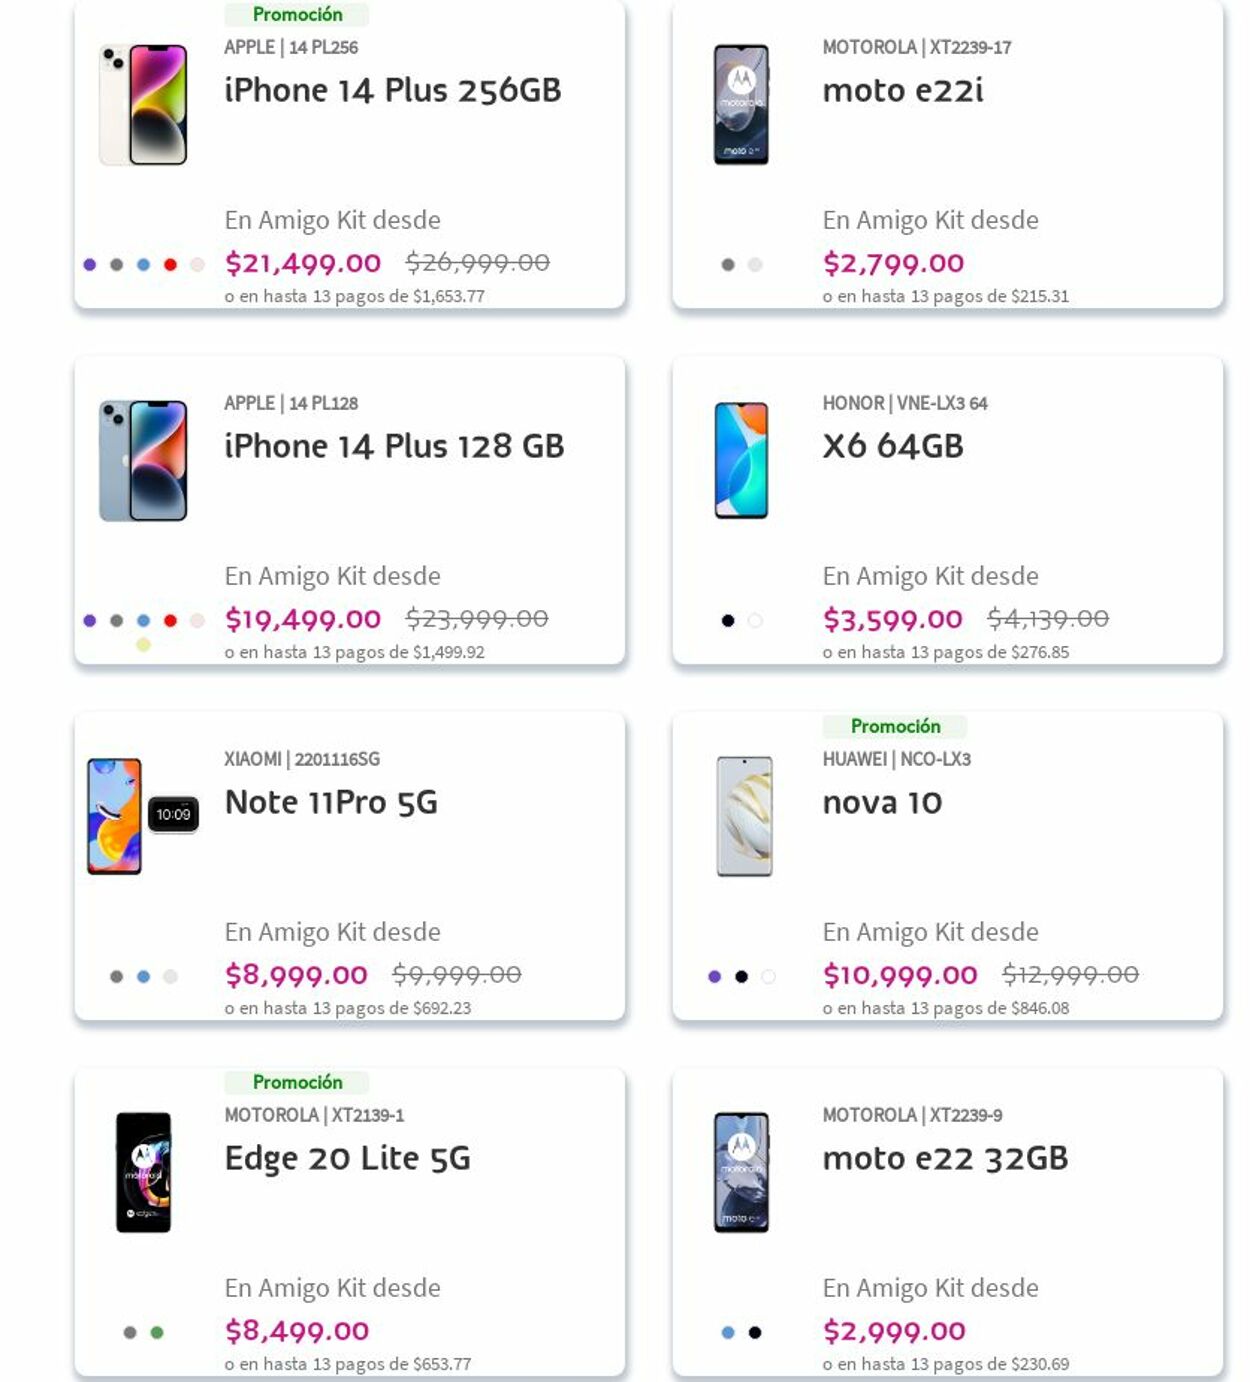
Task: Select red color for iPhone 14 Plus 256GB
Action: pos(170,265)
